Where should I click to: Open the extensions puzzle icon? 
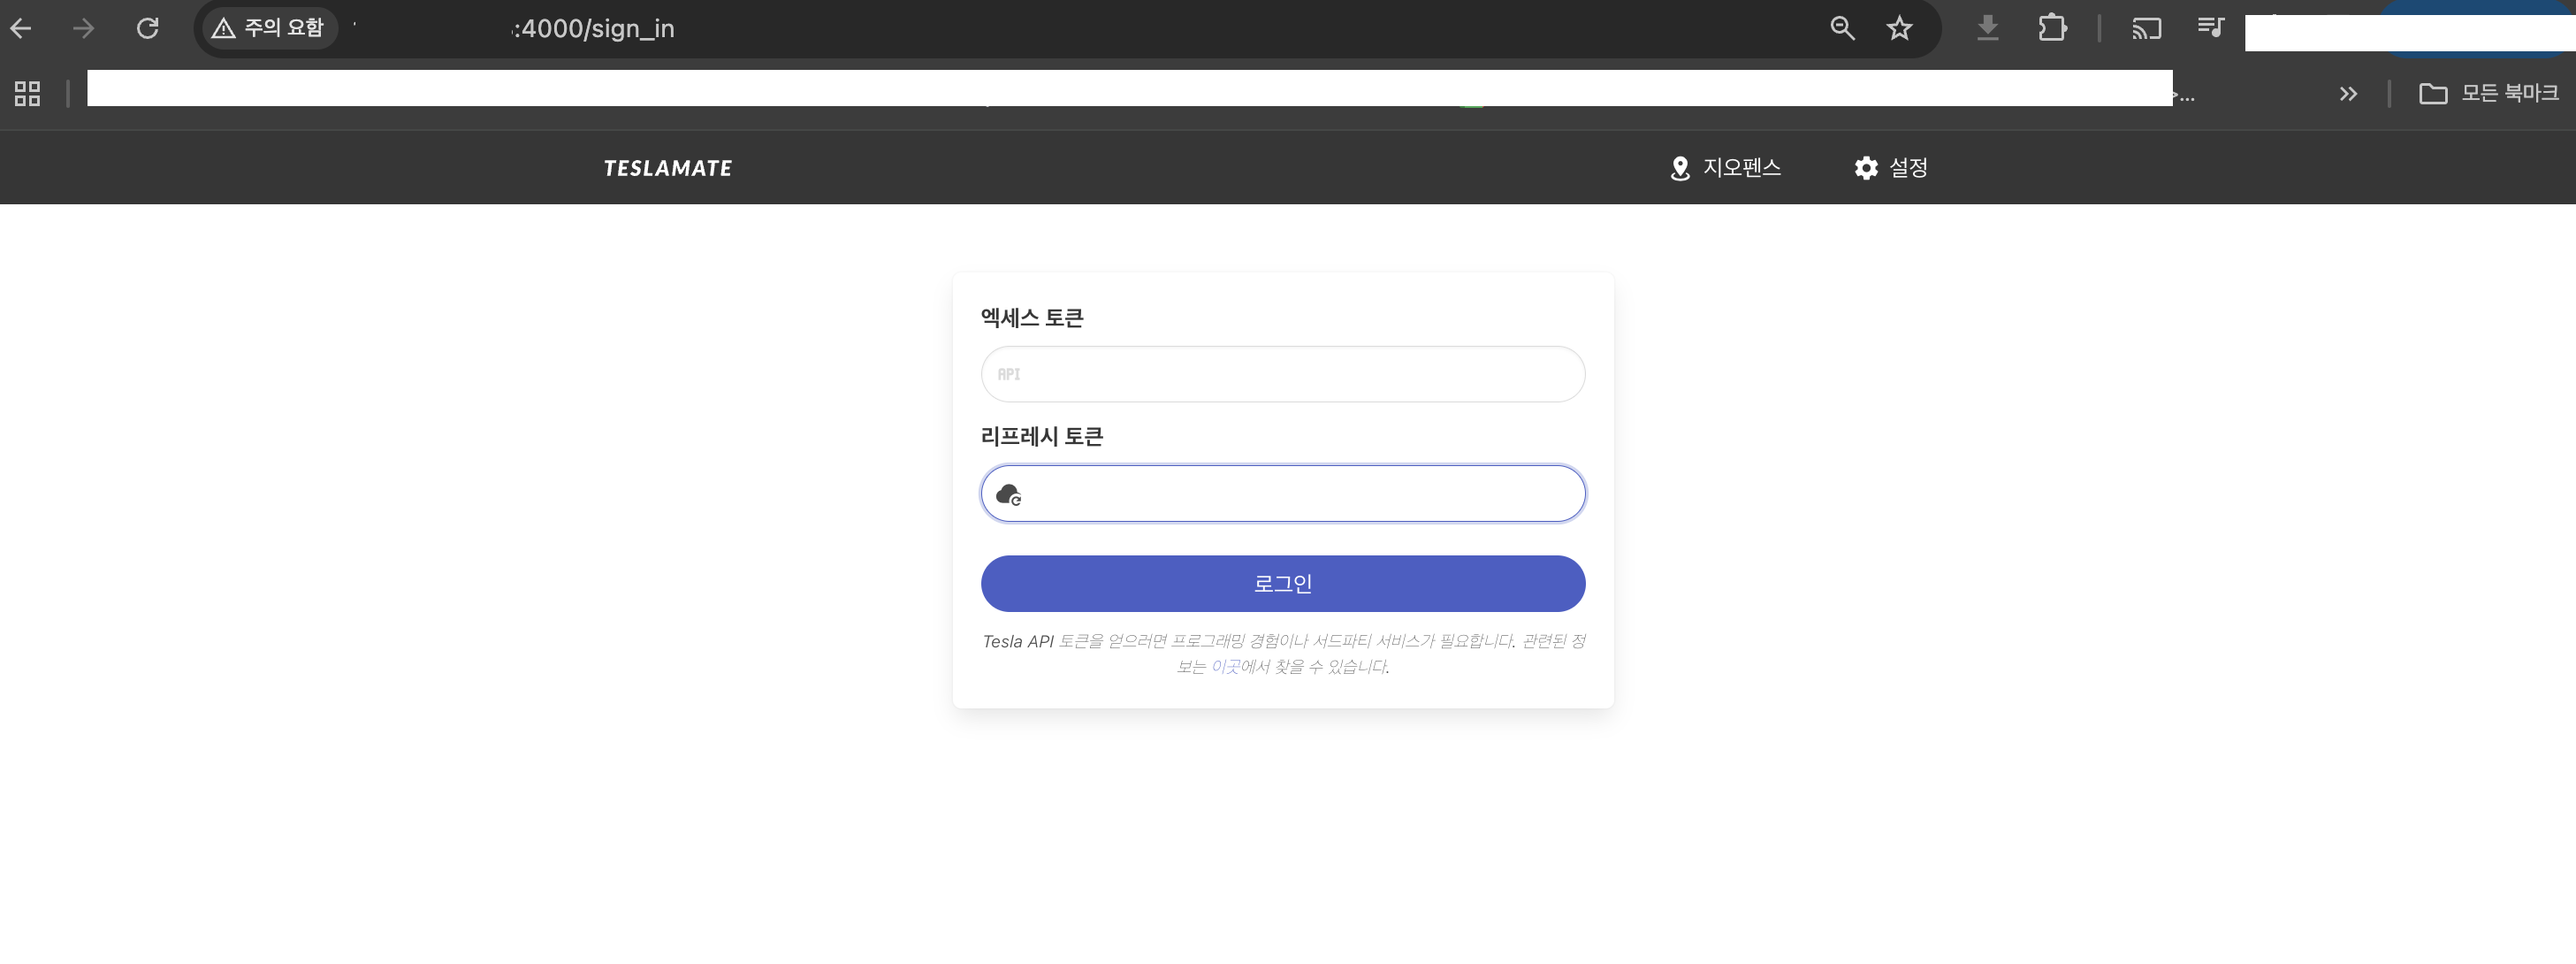point(2052,28)
